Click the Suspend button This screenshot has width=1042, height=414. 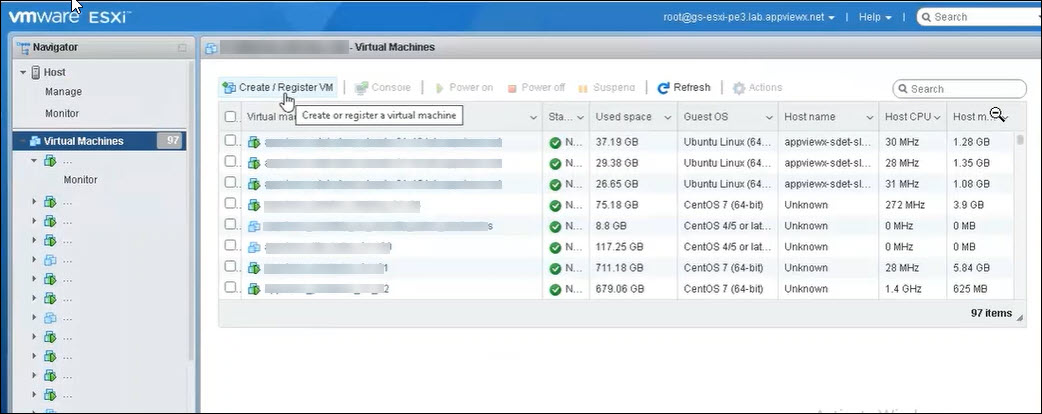(607, 88)
